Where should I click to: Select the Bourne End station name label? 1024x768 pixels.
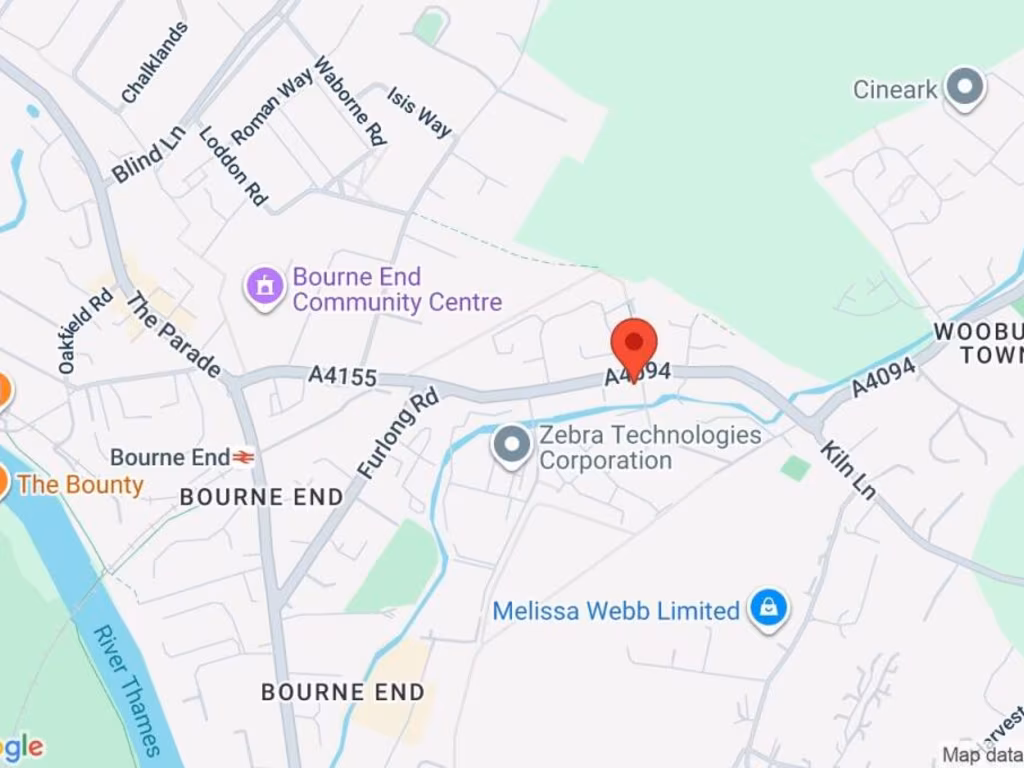(170, 458)
